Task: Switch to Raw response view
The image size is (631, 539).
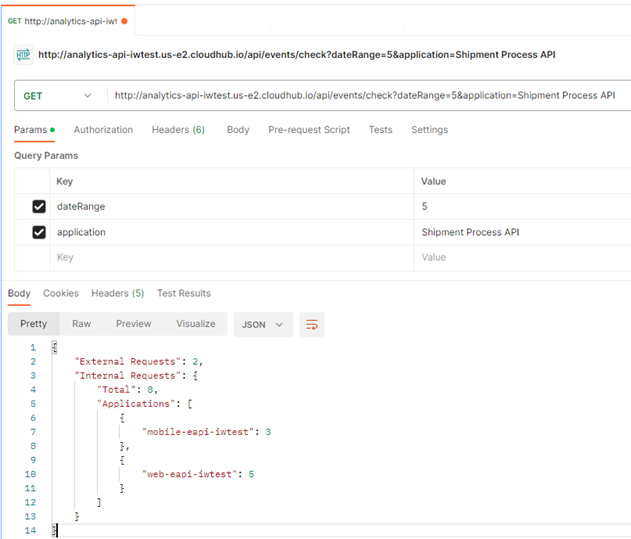Action: coord(81,324)
